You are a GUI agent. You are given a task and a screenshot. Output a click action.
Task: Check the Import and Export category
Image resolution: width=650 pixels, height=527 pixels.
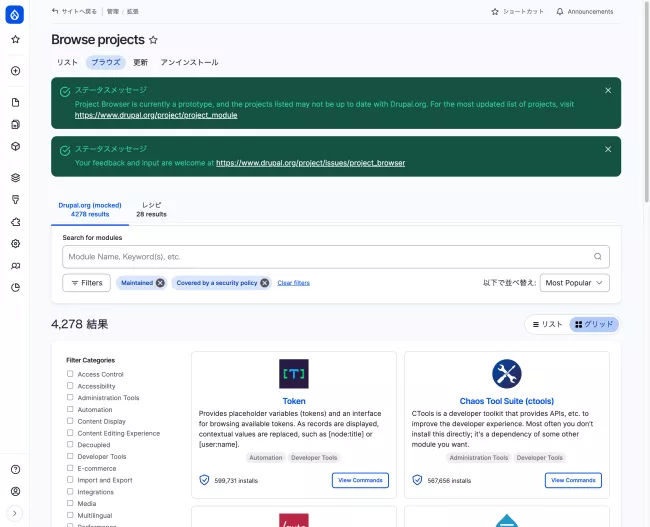click(70, 480)
